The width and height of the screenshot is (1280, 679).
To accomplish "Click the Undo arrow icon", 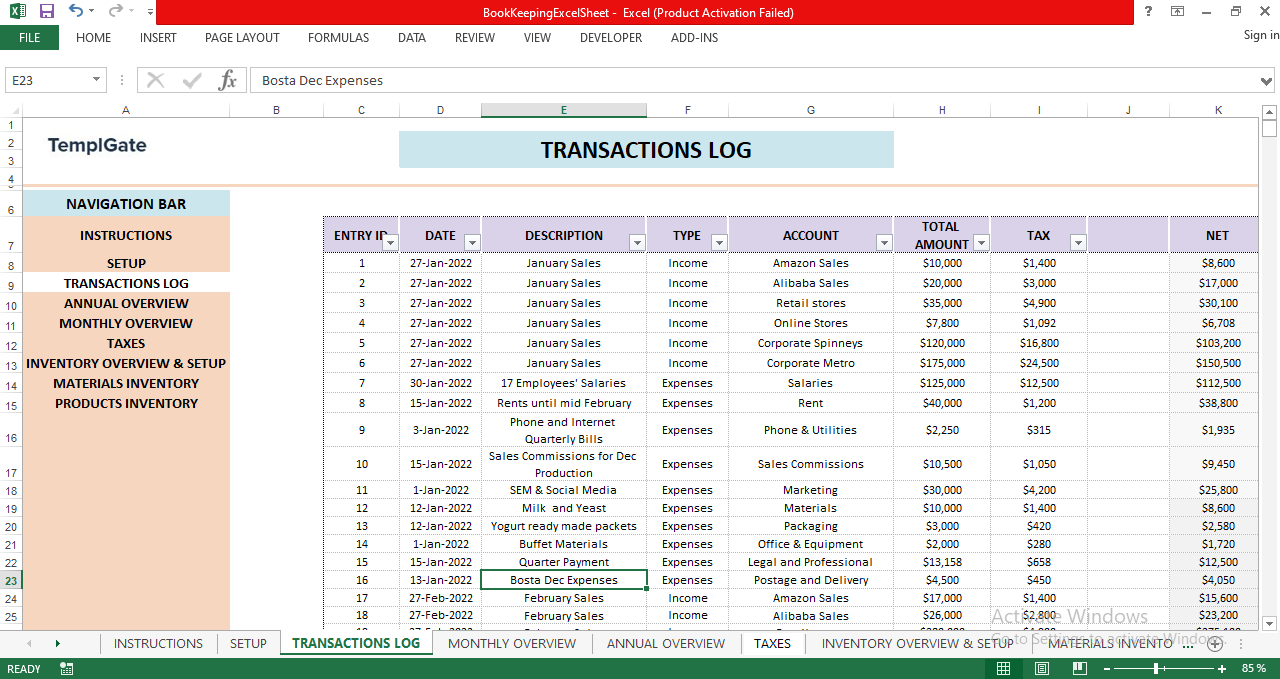I will pyautogui.click(x=76, y=11).
